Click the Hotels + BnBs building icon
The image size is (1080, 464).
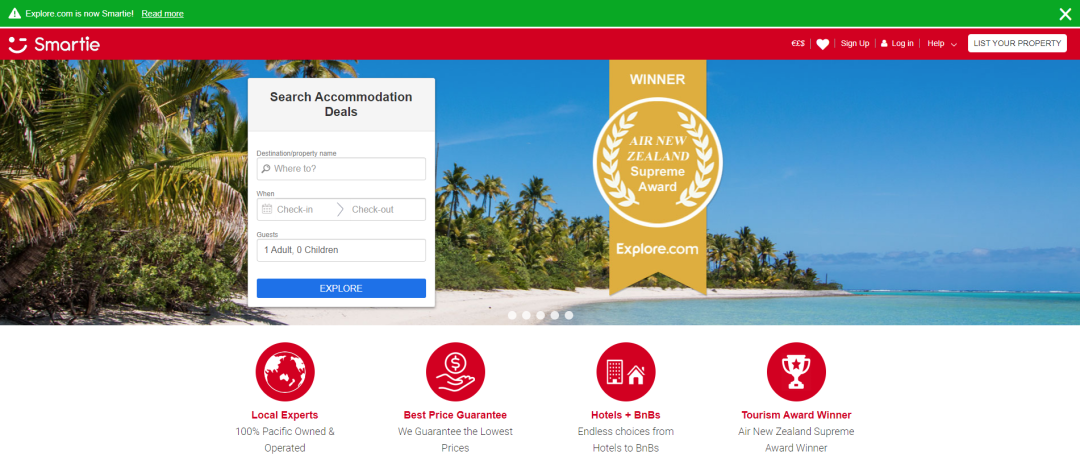tap(626, 372)
